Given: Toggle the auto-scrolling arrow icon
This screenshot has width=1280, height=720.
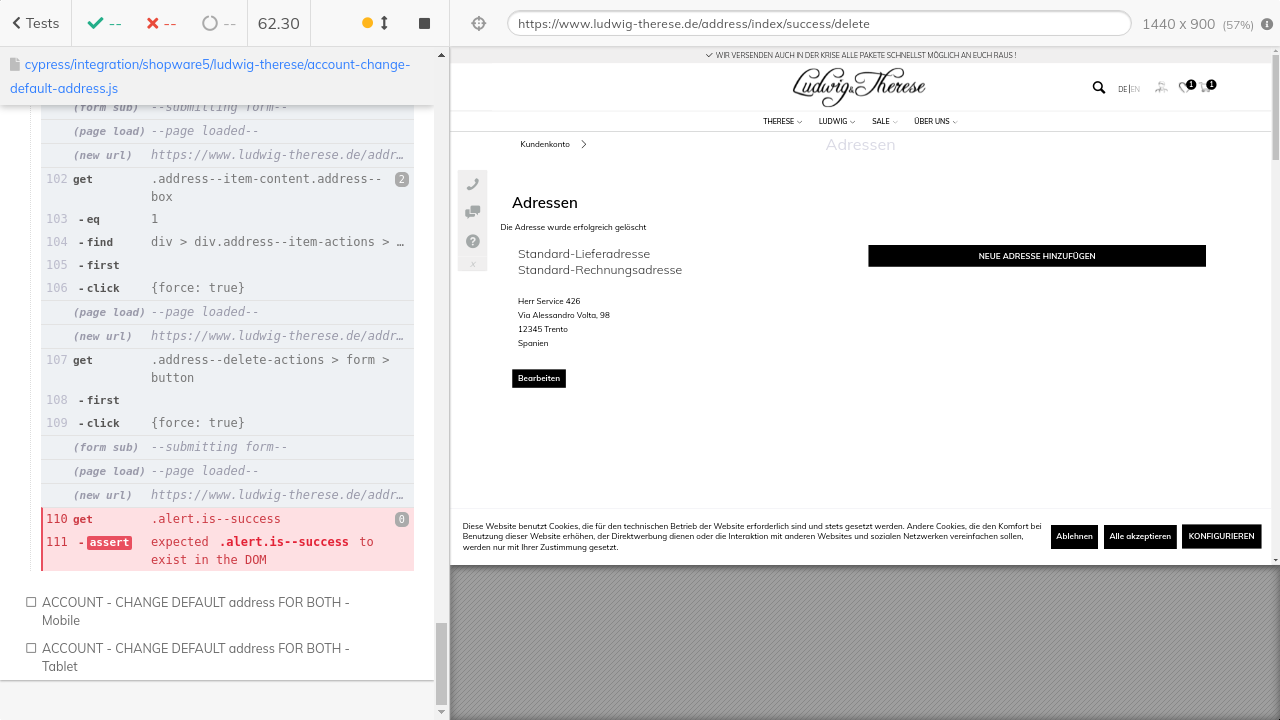Looking at the screenshot, I should pyautogui.click(x=384, y=23).
